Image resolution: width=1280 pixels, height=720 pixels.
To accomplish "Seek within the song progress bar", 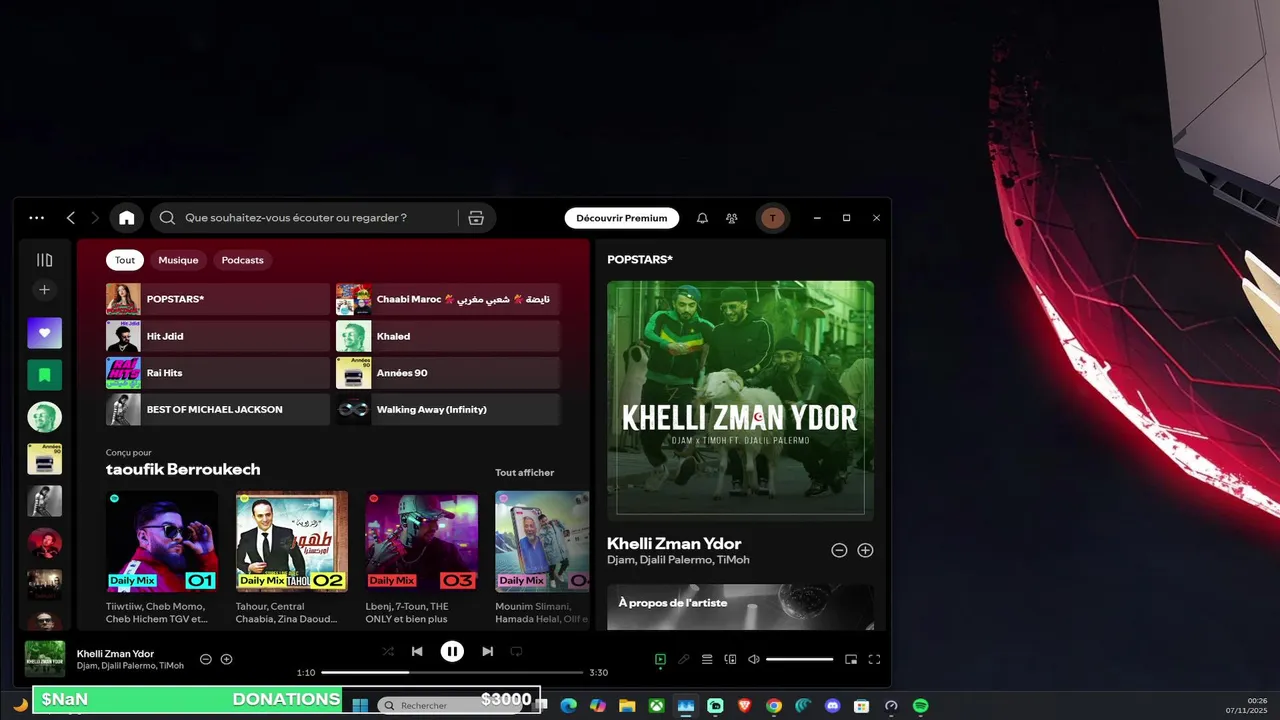I will pyautogui.click(x=452, y=673).
